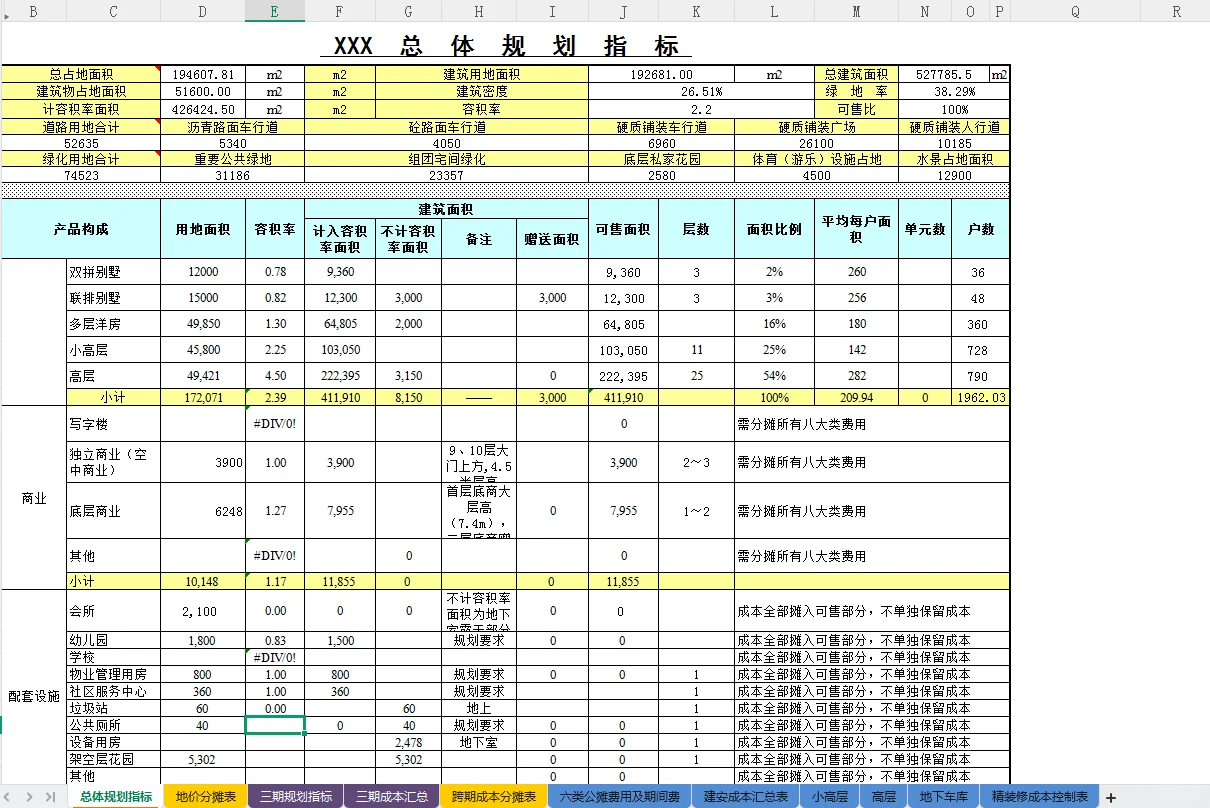The height and width of the screenshot is (808, 1210).
Task: Click the 双拼别墅 row label cell
Action: click(113, 270)
